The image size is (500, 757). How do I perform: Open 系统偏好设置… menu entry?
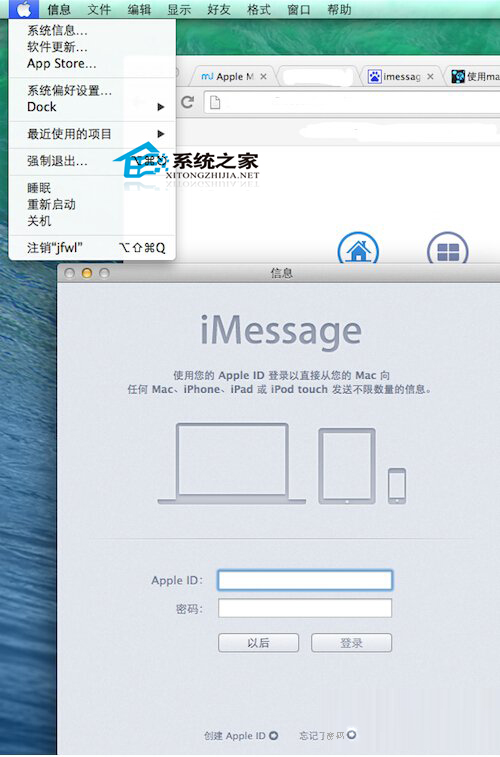click(92, 90)
